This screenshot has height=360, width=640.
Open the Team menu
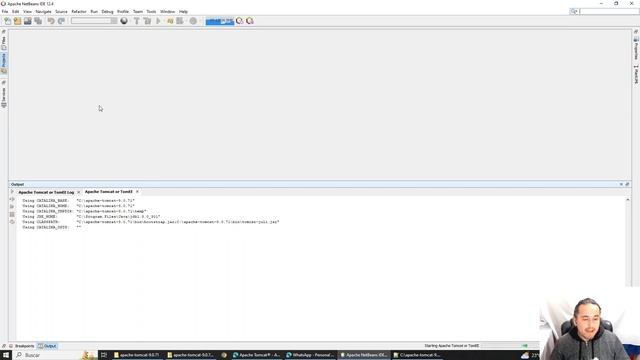(138, 11)
